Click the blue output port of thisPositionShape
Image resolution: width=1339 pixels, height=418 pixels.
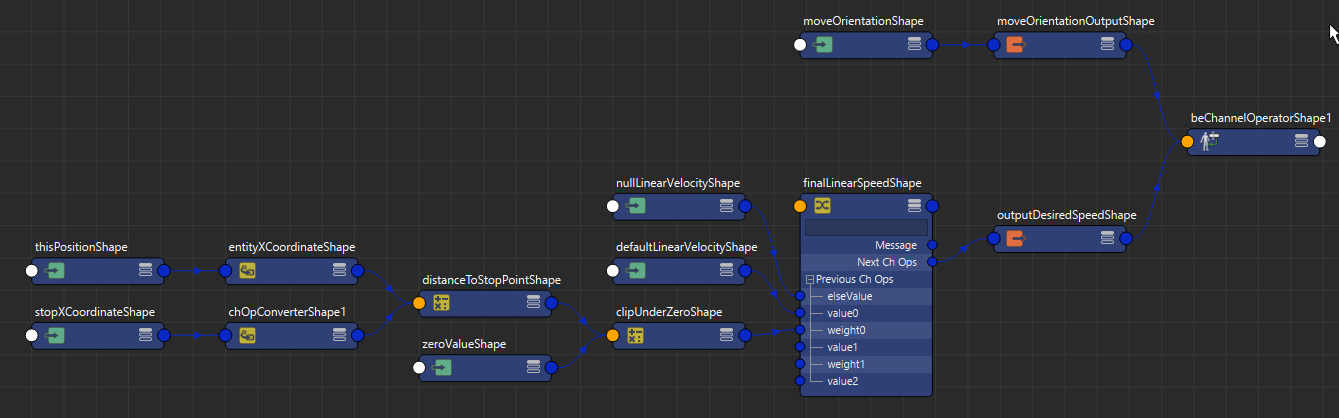pos(164,270)
